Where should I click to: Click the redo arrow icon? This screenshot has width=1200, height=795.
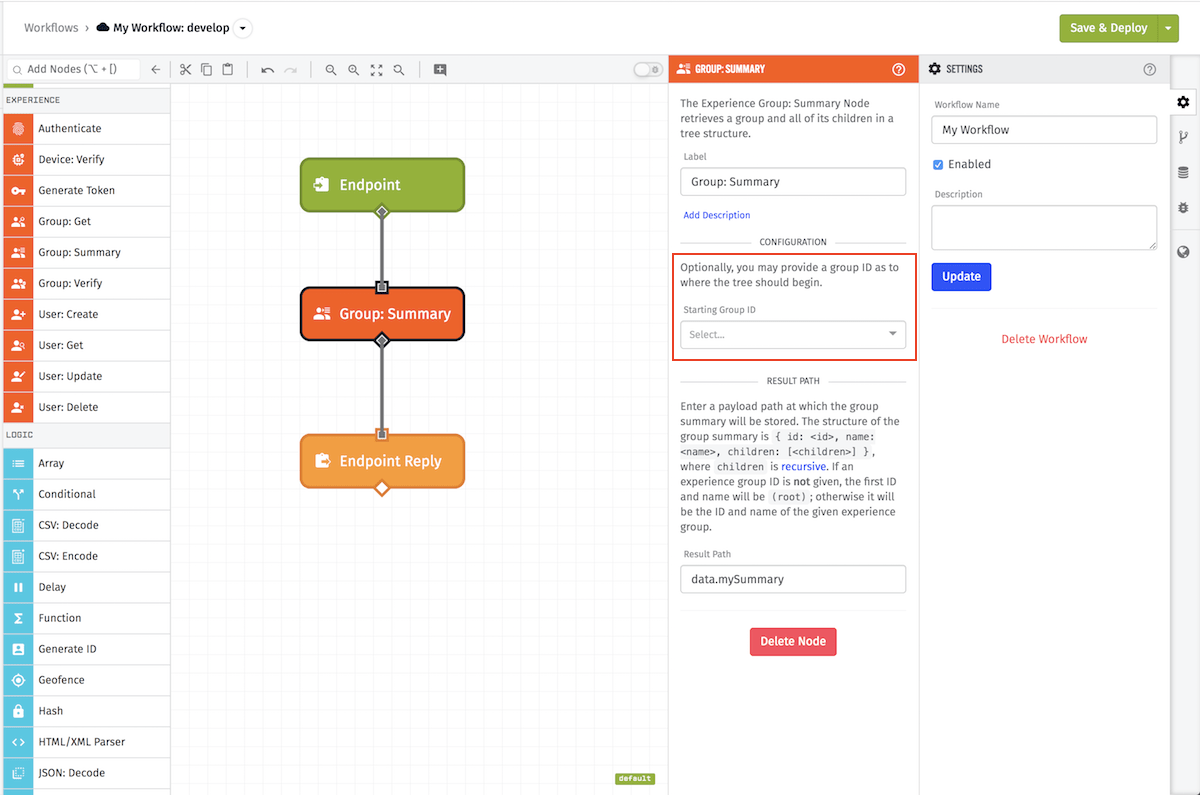click(x=290, y=70)
